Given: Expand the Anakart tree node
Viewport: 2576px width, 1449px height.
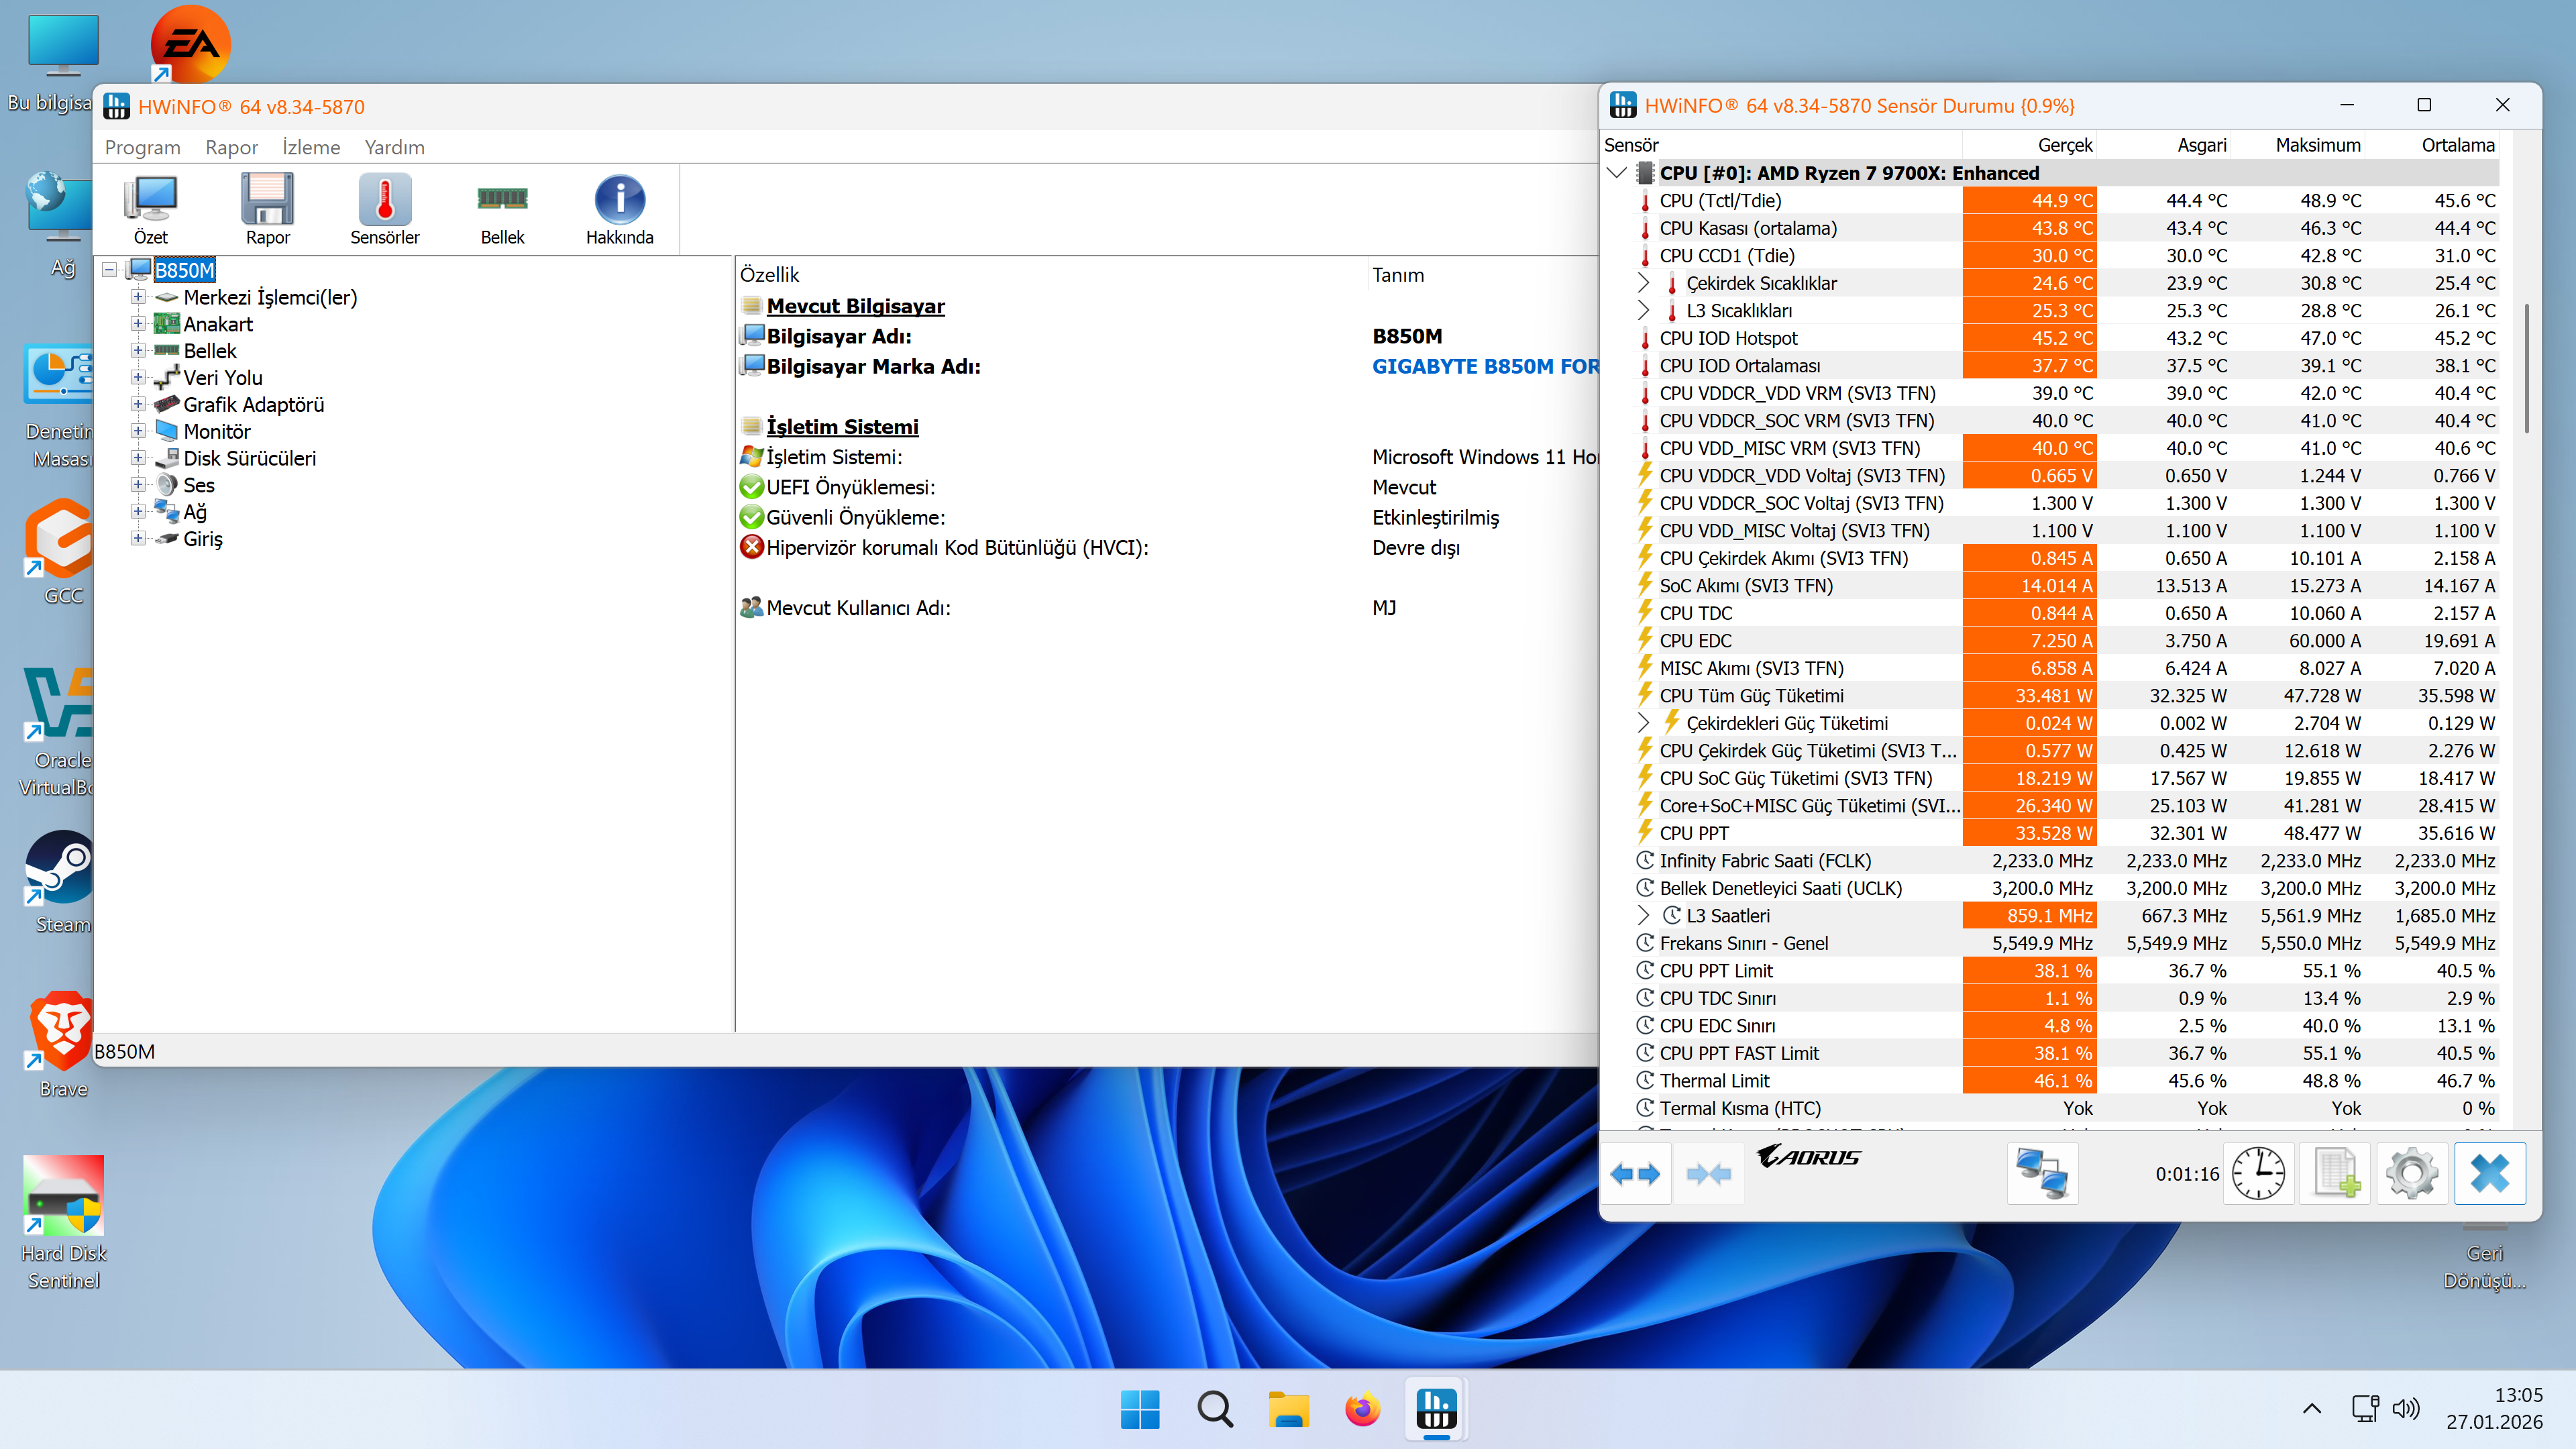Looking at the screenshot, I should pos(138,324).
